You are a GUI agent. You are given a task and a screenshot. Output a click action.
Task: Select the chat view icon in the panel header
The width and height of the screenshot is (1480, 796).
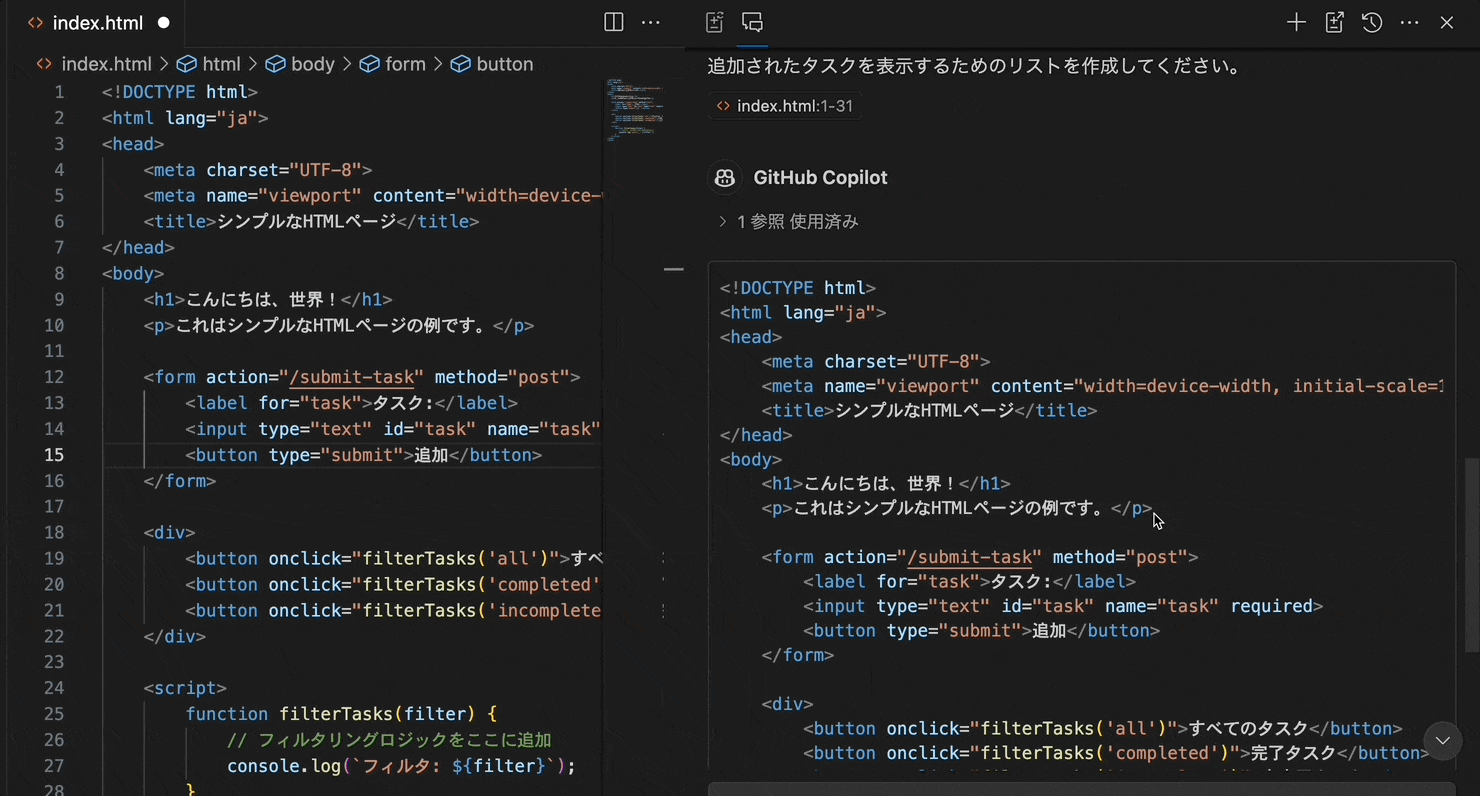point(752,22)
